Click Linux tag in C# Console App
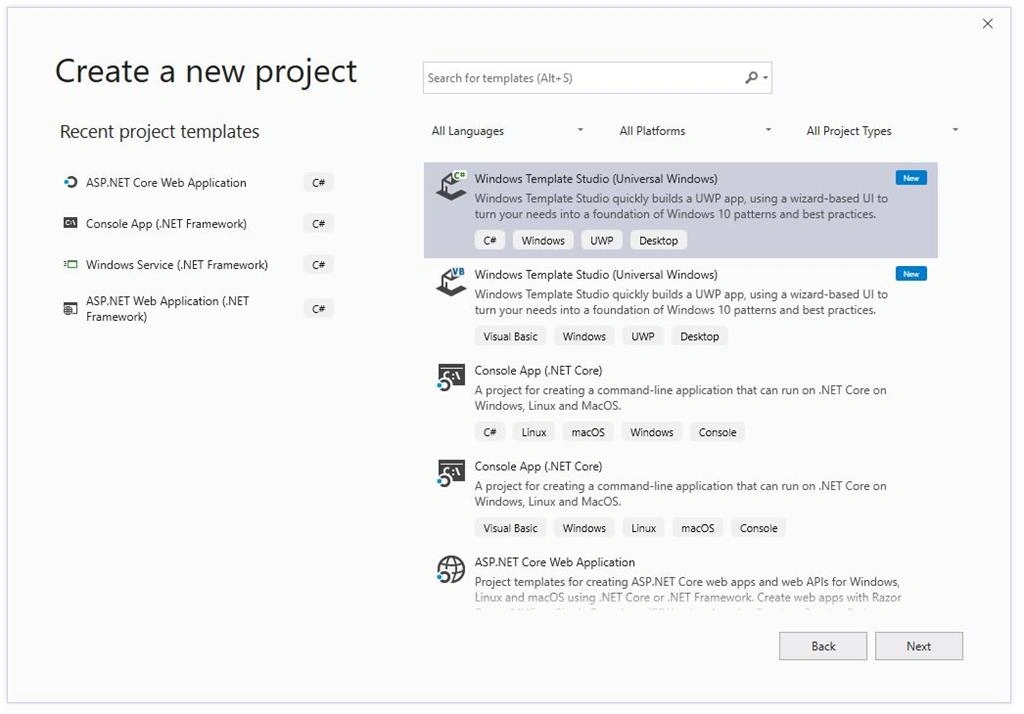 534,432
